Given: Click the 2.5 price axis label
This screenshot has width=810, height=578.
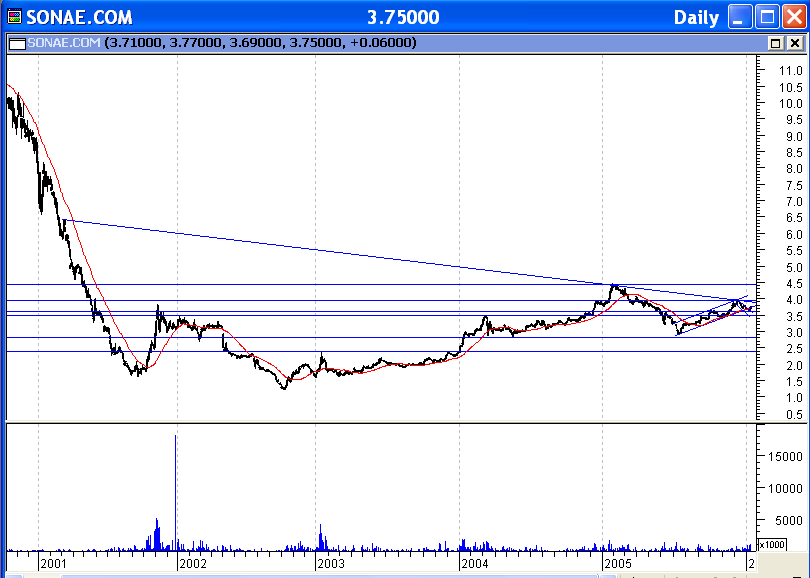Looking at the screenshot, I should pyautogui.click(x=794, y=349).
